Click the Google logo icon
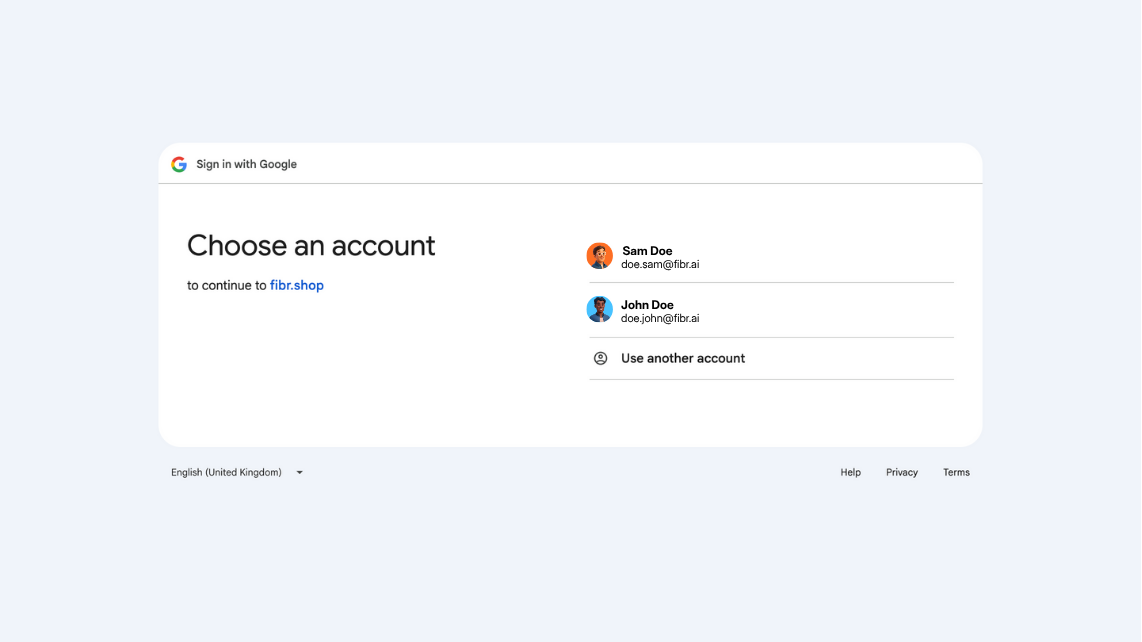 pyautogui.click(x=179, y=165)
